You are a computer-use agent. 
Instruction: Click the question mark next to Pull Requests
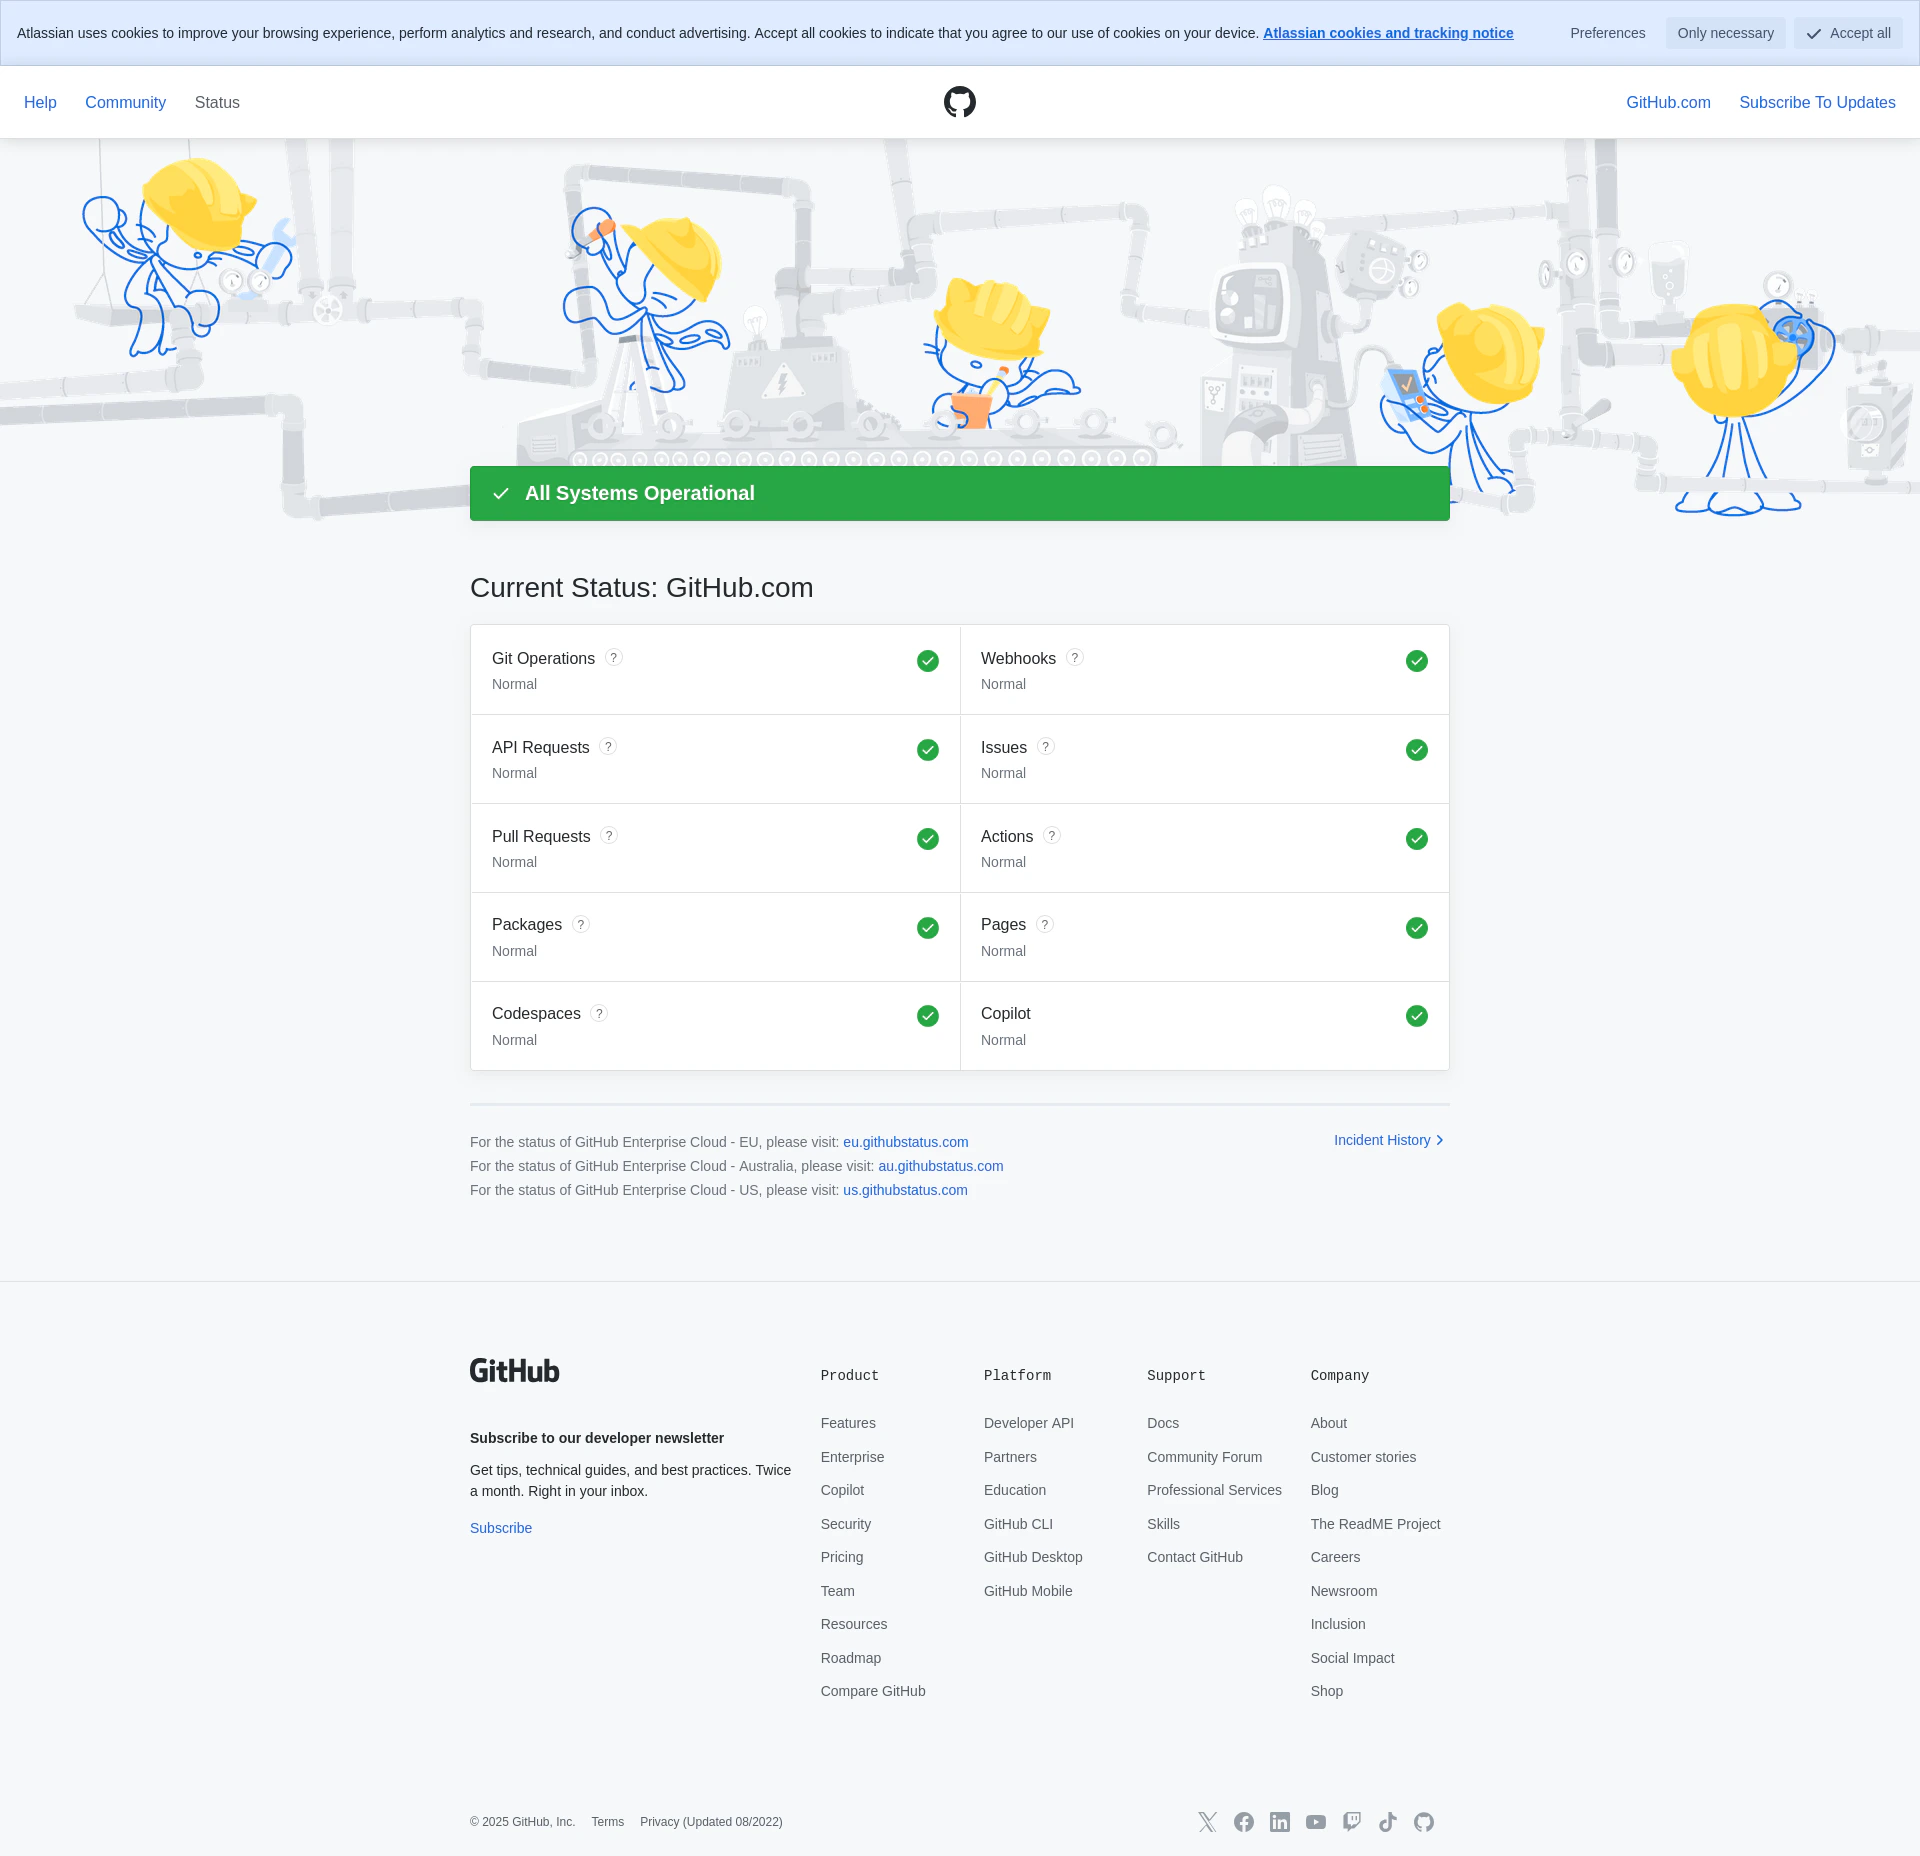pos(609,836)
